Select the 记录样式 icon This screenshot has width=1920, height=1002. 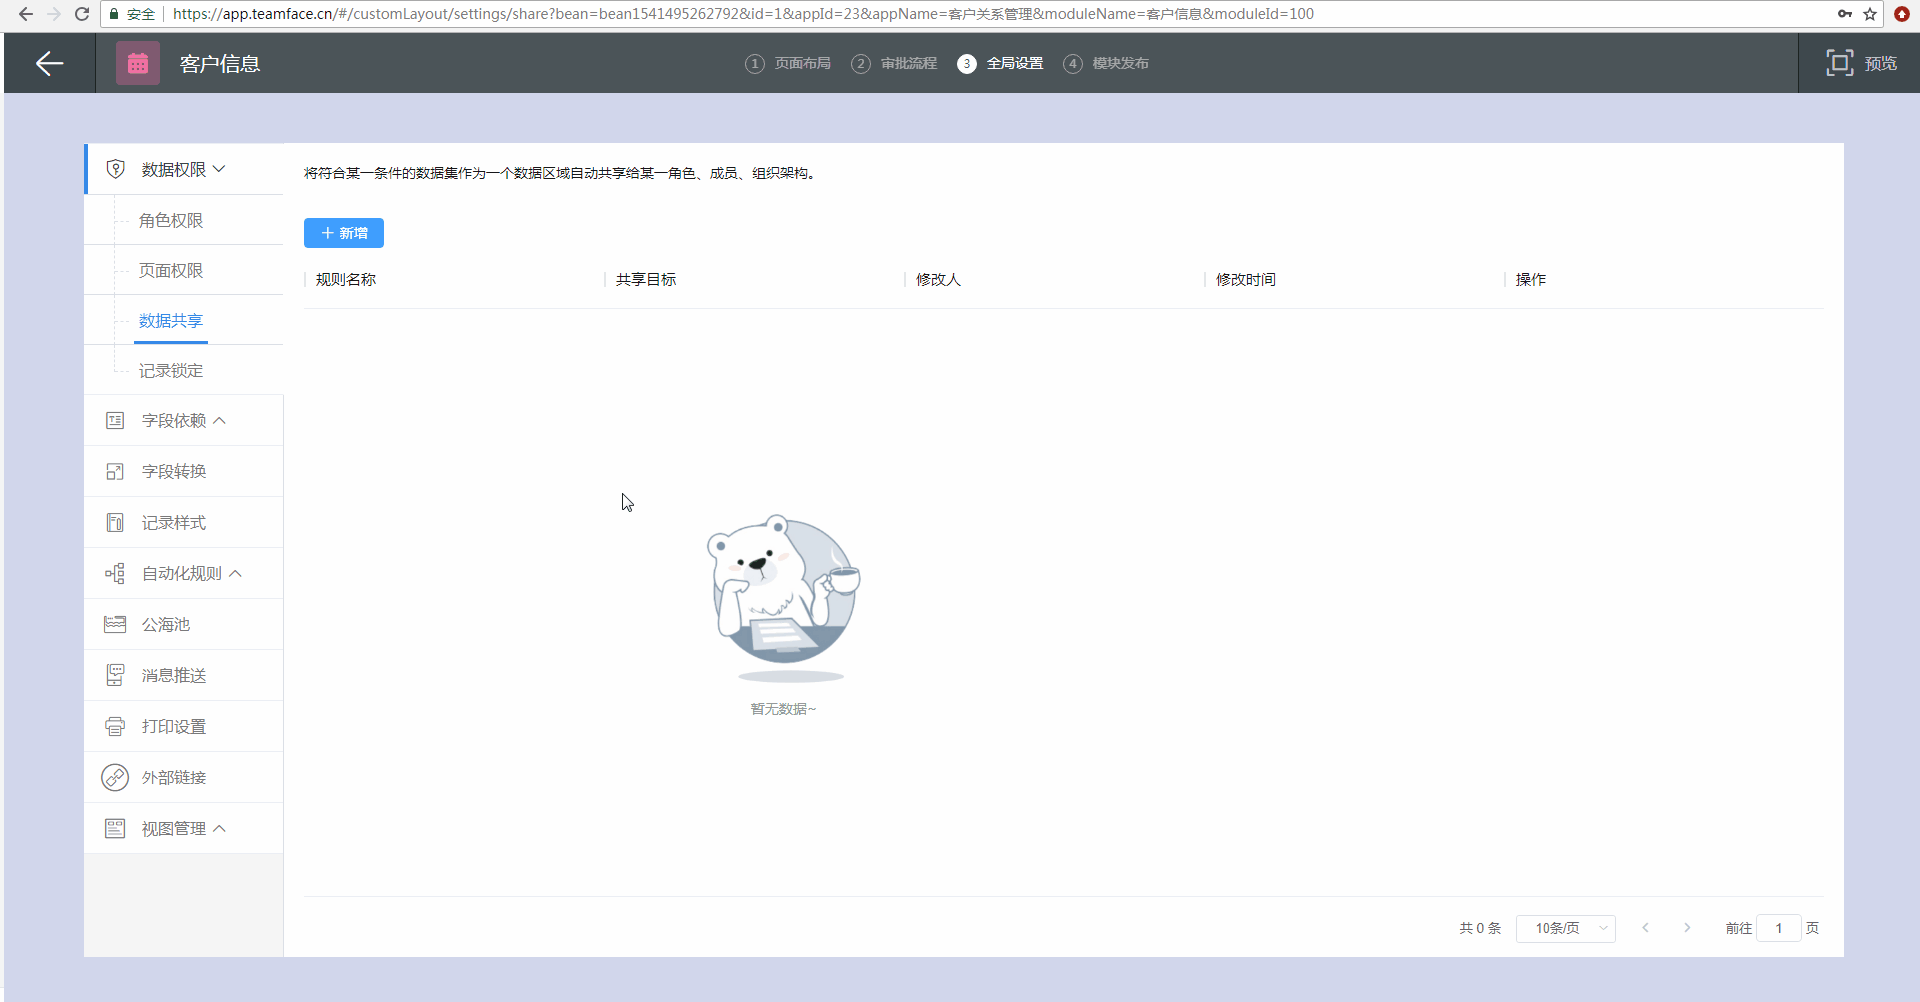coord(115,522)
